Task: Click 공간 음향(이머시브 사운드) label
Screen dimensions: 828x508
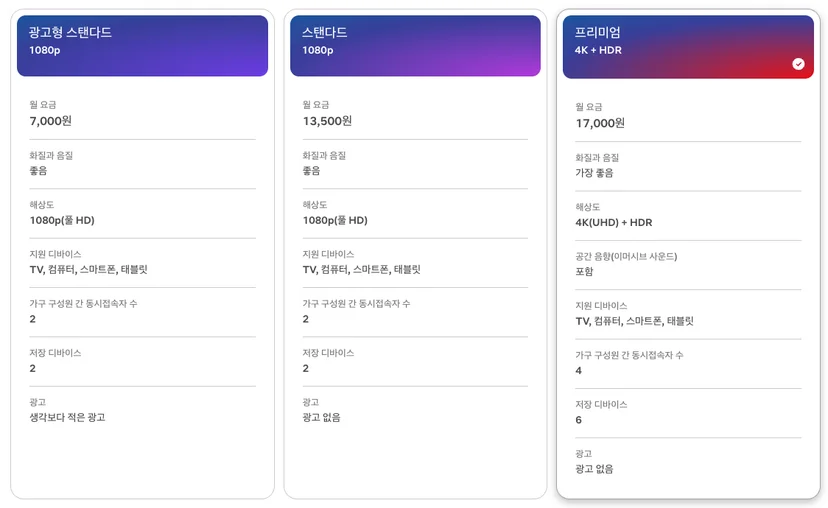Action: (626, 256)
